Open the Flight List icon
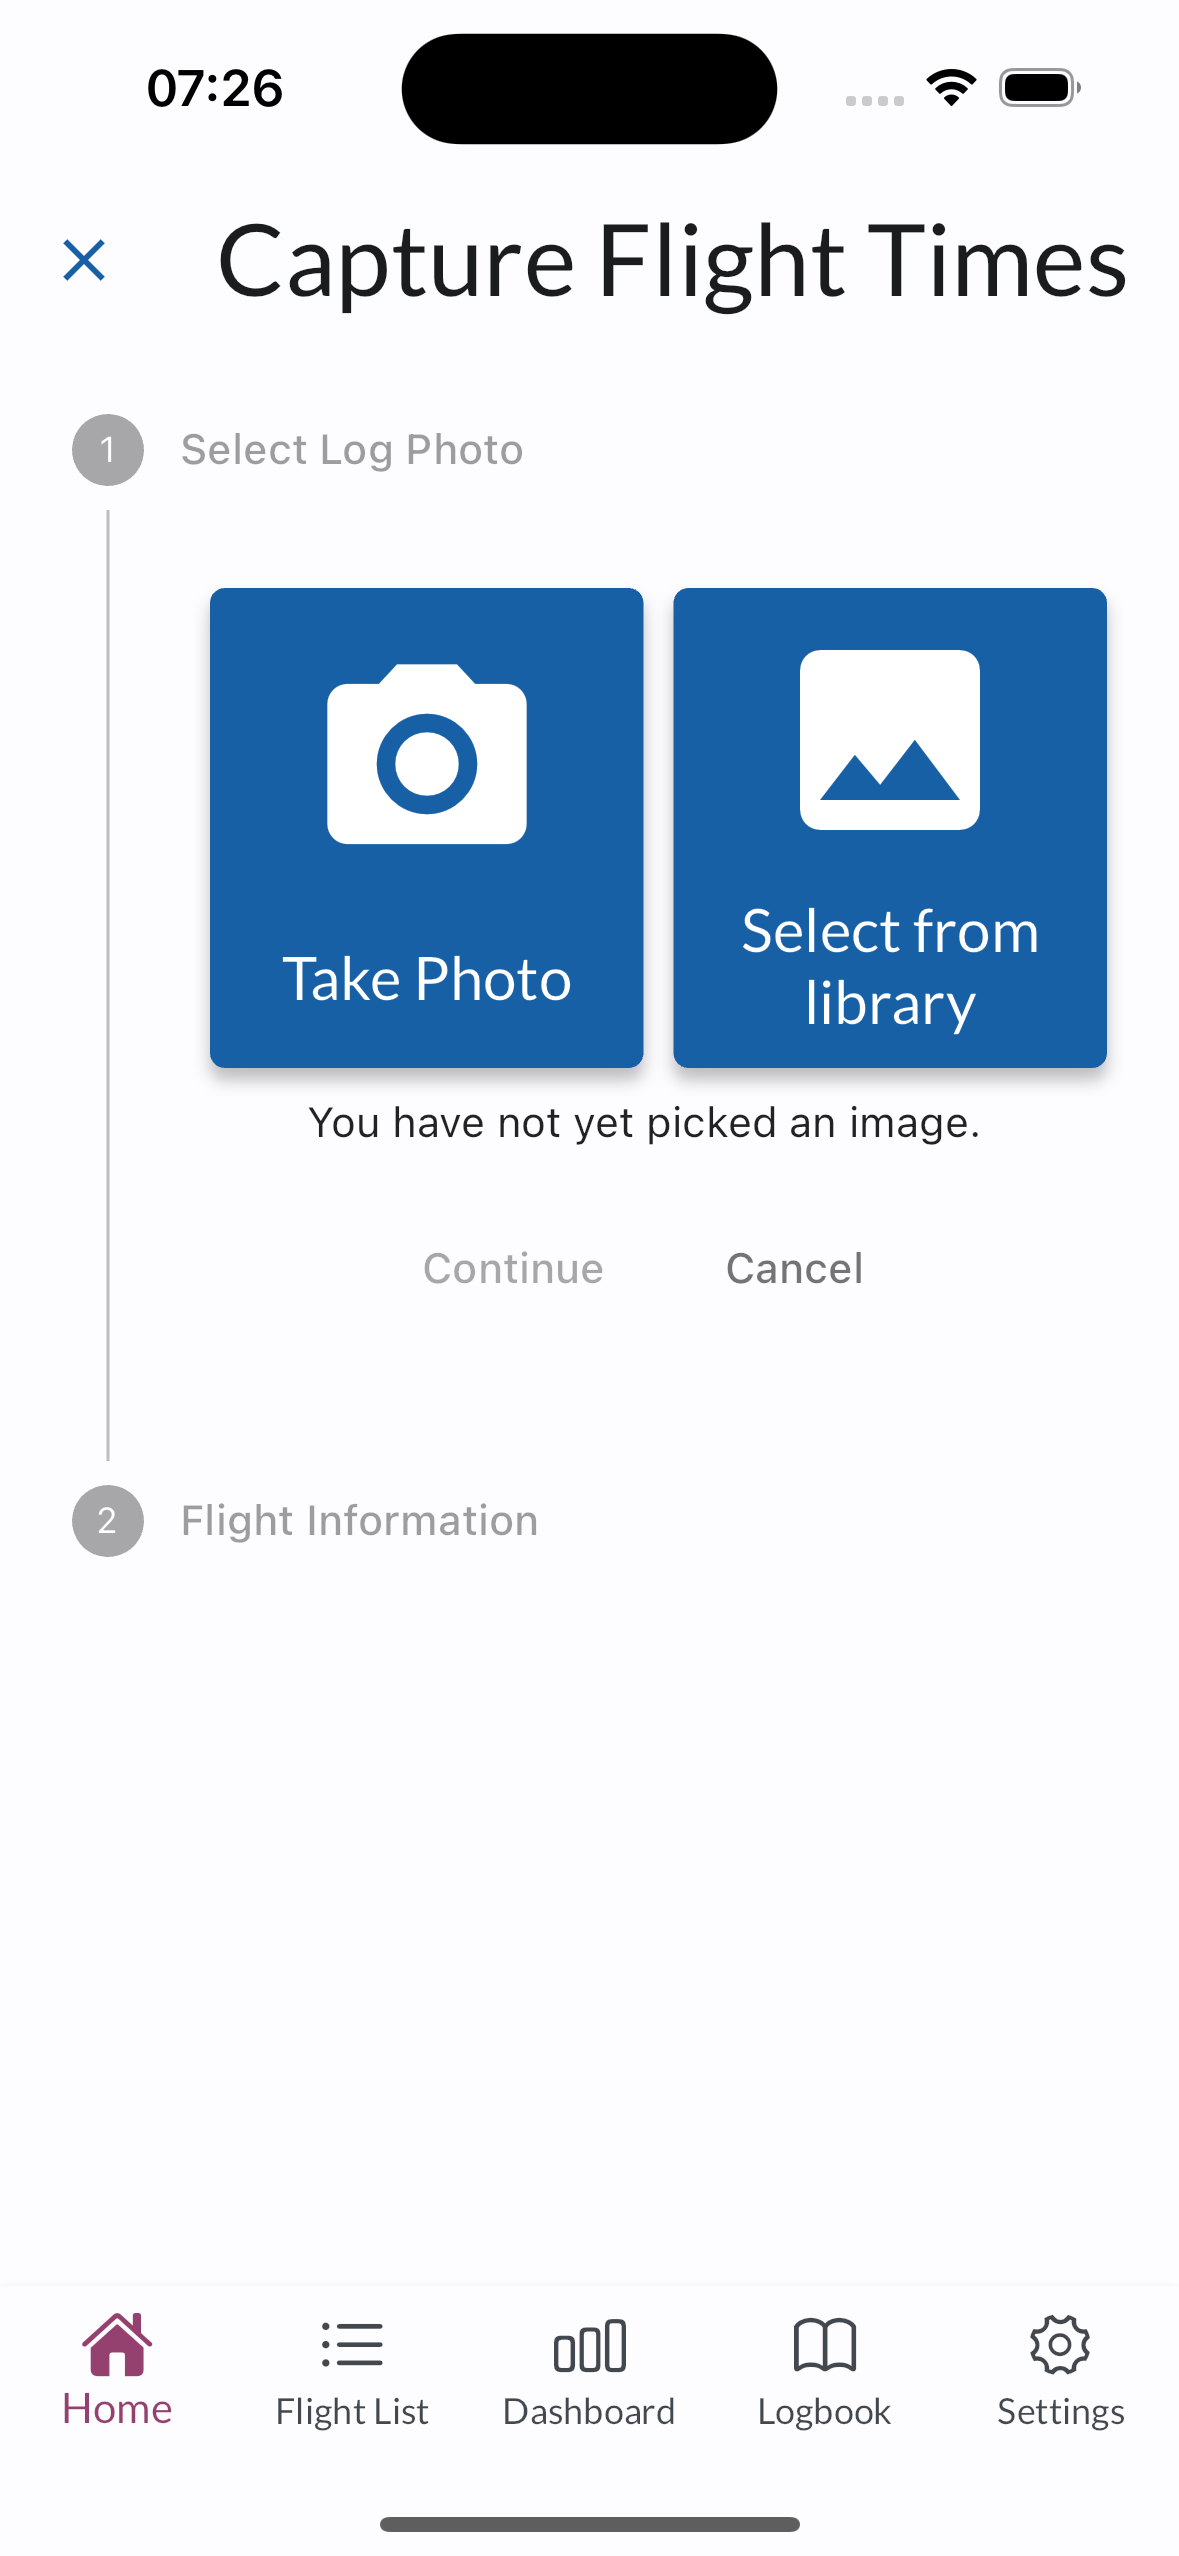This screenshot has height=2556, width=1179. (352, 2344)
